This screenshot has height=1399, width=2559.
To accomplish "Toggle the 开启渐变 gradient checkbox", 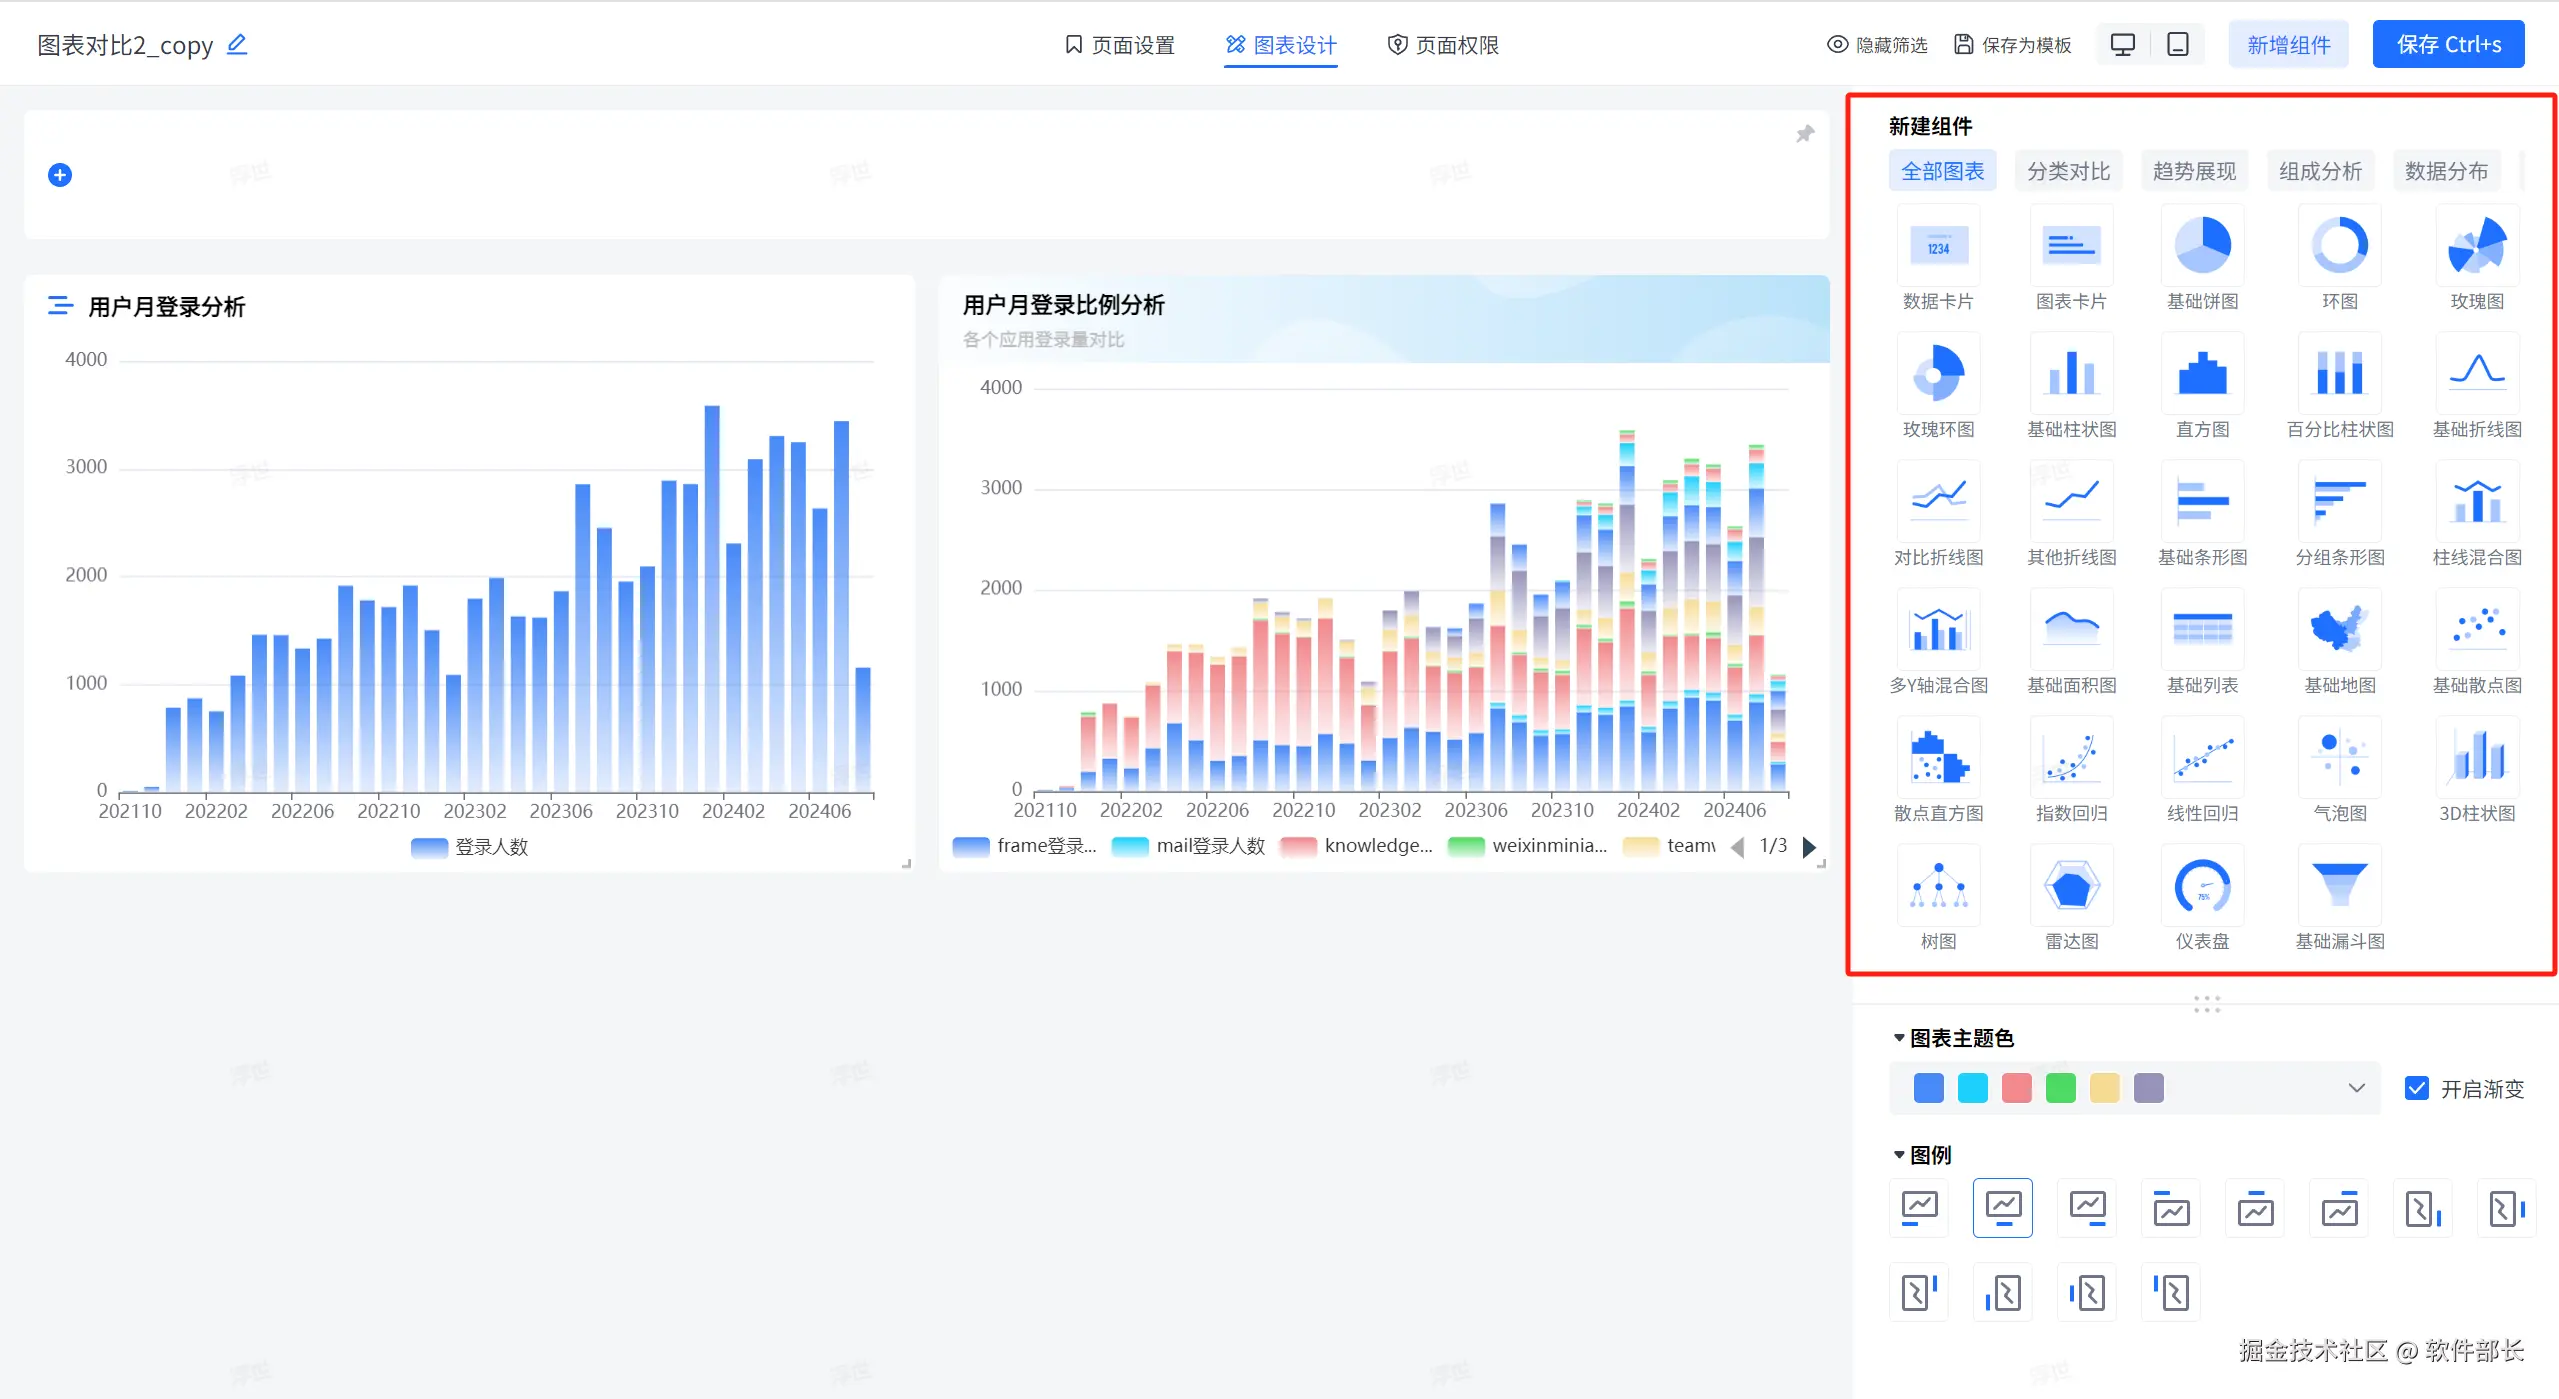I will click(x=2416, y=1088).
